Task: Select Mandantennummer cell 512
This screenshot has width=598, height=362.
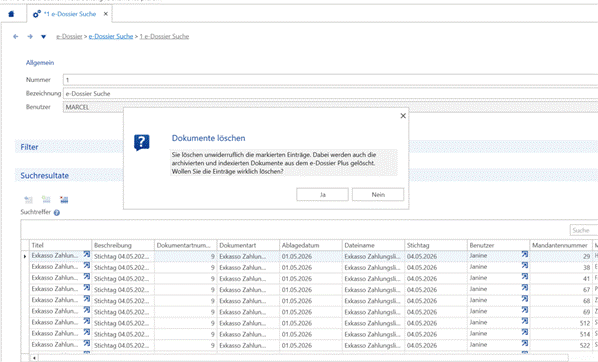Action: pos(561,323)
